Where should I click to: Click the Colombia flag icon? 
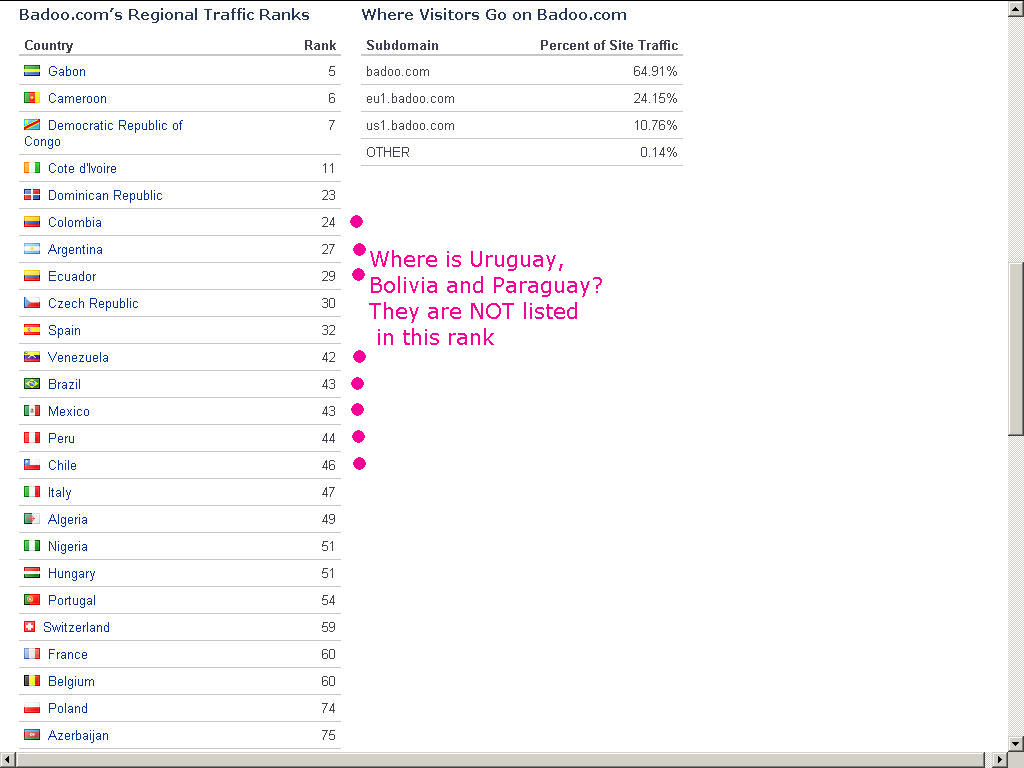32,221
